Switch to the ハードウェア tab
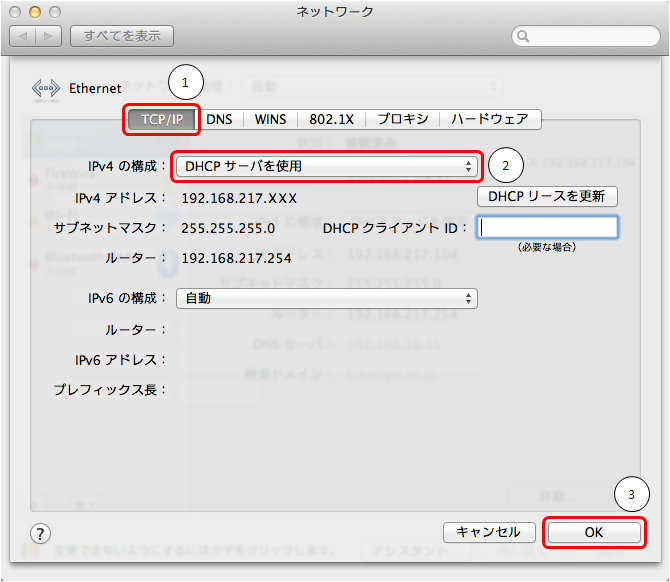670x582 pixels. 490,119
